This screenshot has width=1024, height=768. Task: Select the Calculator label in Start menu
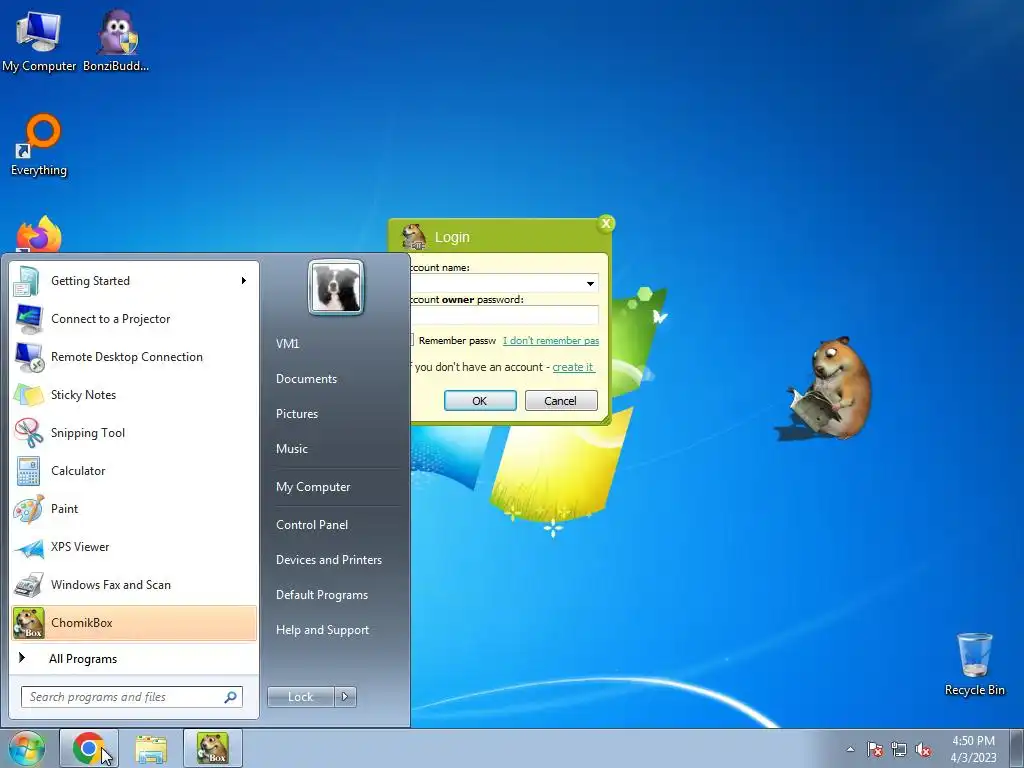coord(78,471)
